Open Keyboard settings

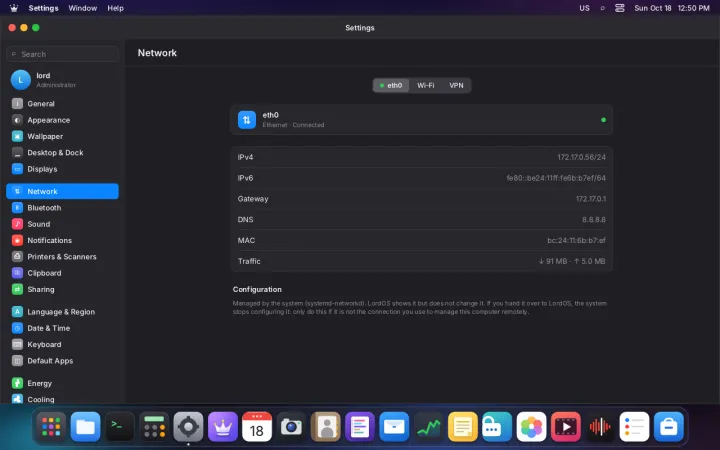(62, 344)
